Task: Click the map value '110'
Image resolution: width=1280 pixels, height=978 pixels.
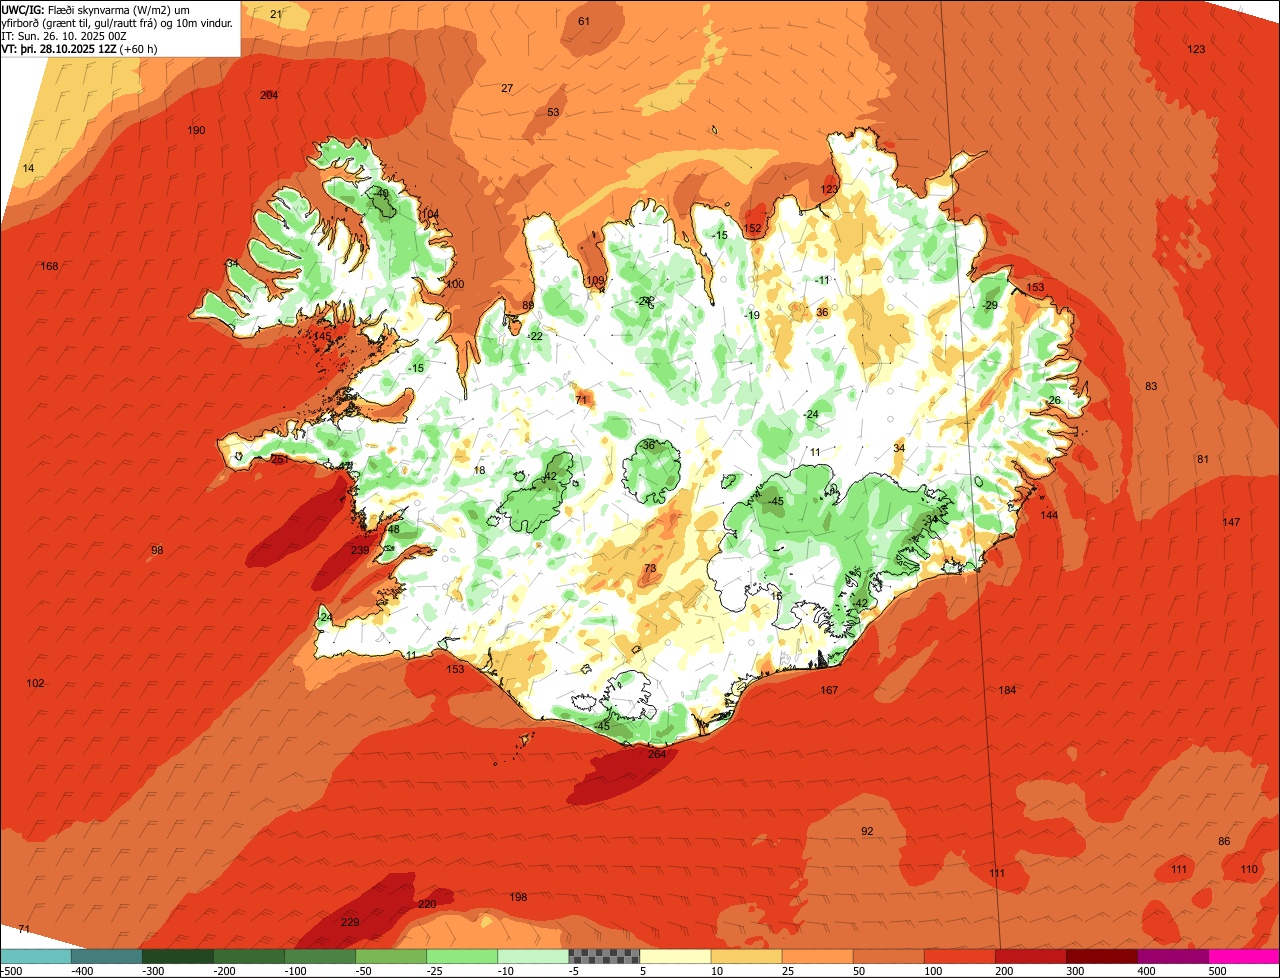Action: [x=1249, y=869]
